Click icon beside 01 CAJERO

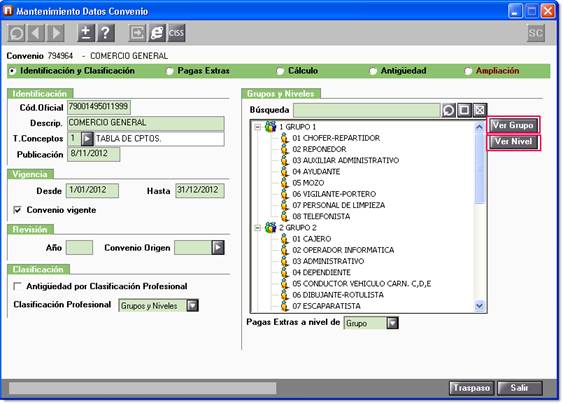(x=285, y=239)
